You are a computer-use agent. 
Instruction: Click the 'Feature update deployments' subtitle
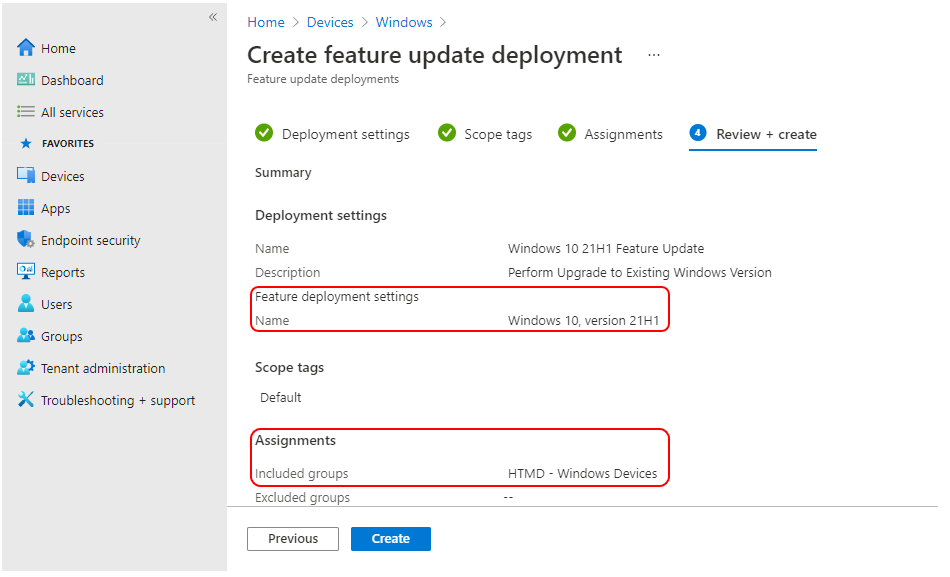(323, 79)
